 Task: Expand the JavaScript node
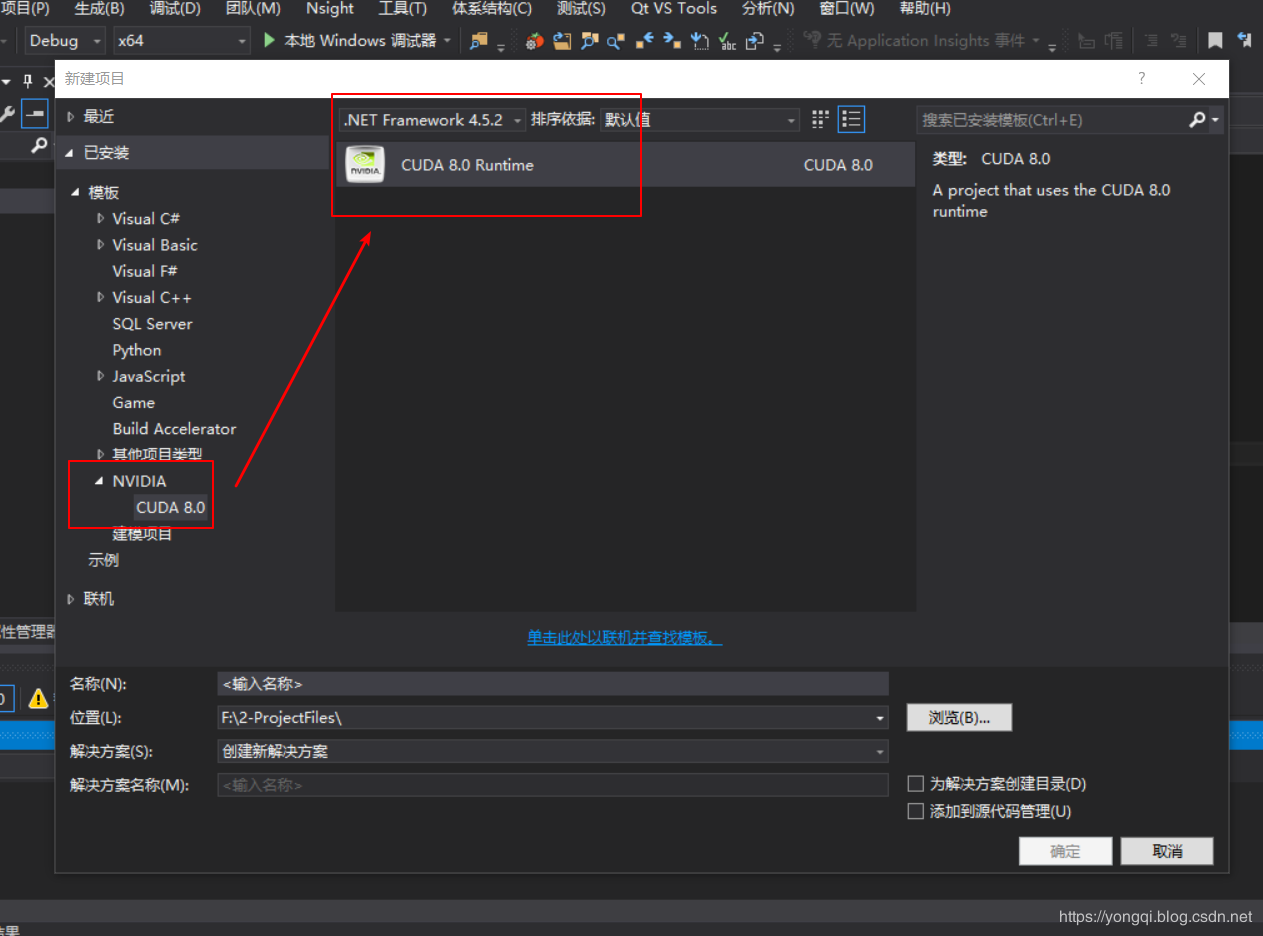tap(101, 376)
